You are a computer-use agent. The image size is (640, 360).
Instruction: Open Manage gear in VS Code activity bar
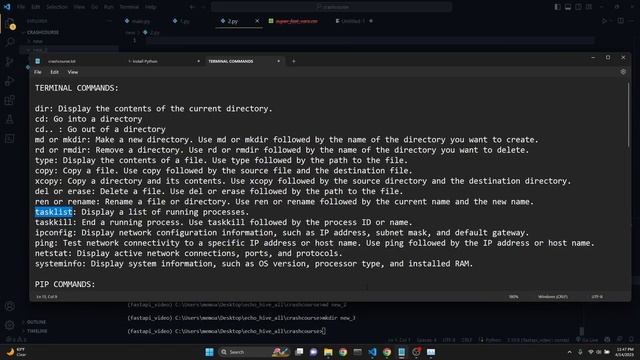pyautogui.click(x=10, y=325)
